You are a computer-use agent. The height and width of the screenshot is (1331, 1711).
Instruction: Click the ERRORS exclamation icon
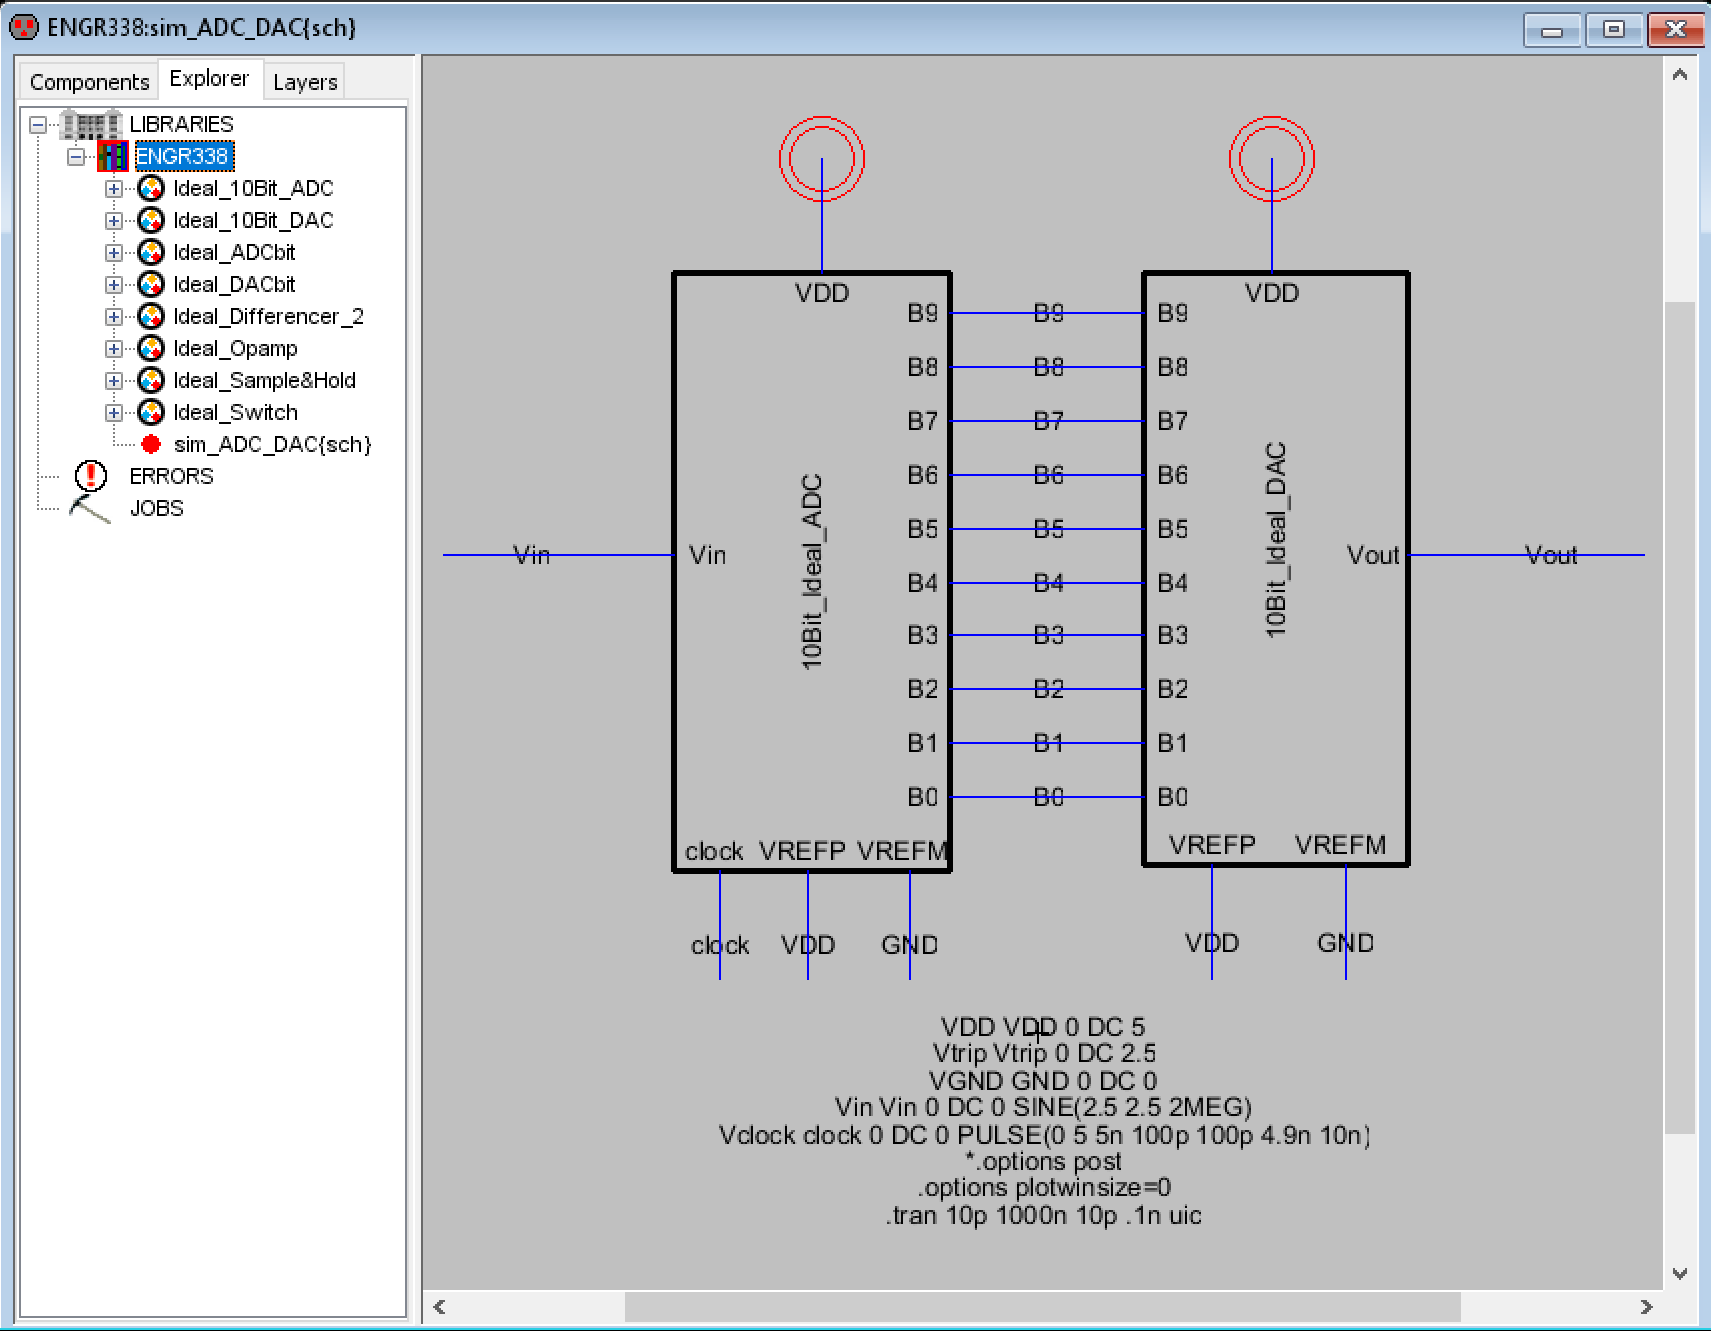(91, 476)
